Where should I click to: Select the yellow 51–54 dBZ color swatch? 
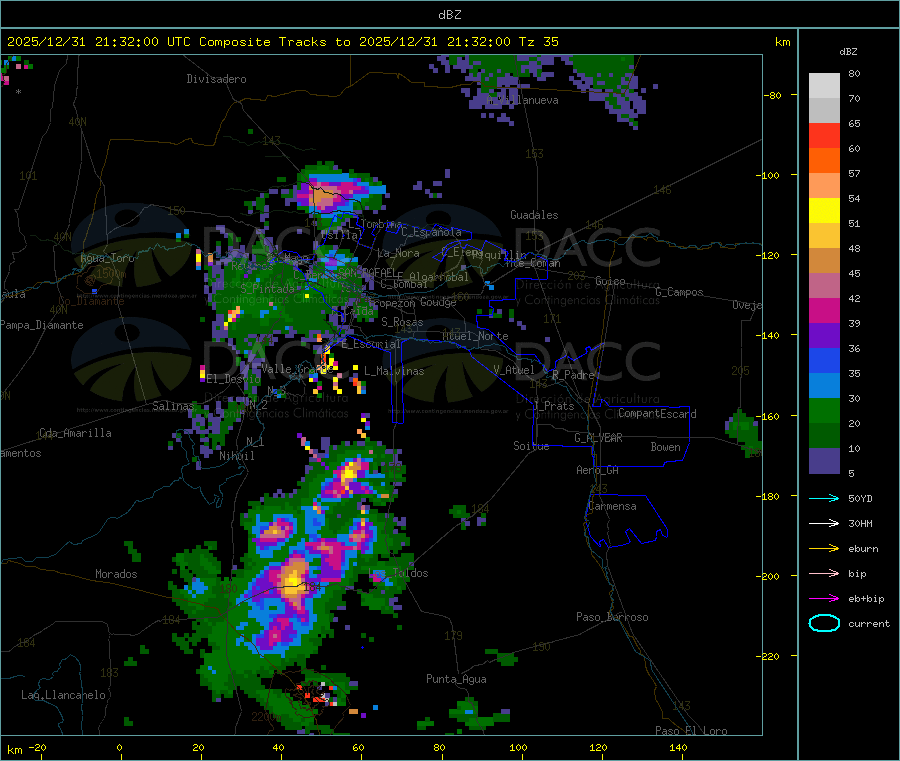click(x=824, y=211)
